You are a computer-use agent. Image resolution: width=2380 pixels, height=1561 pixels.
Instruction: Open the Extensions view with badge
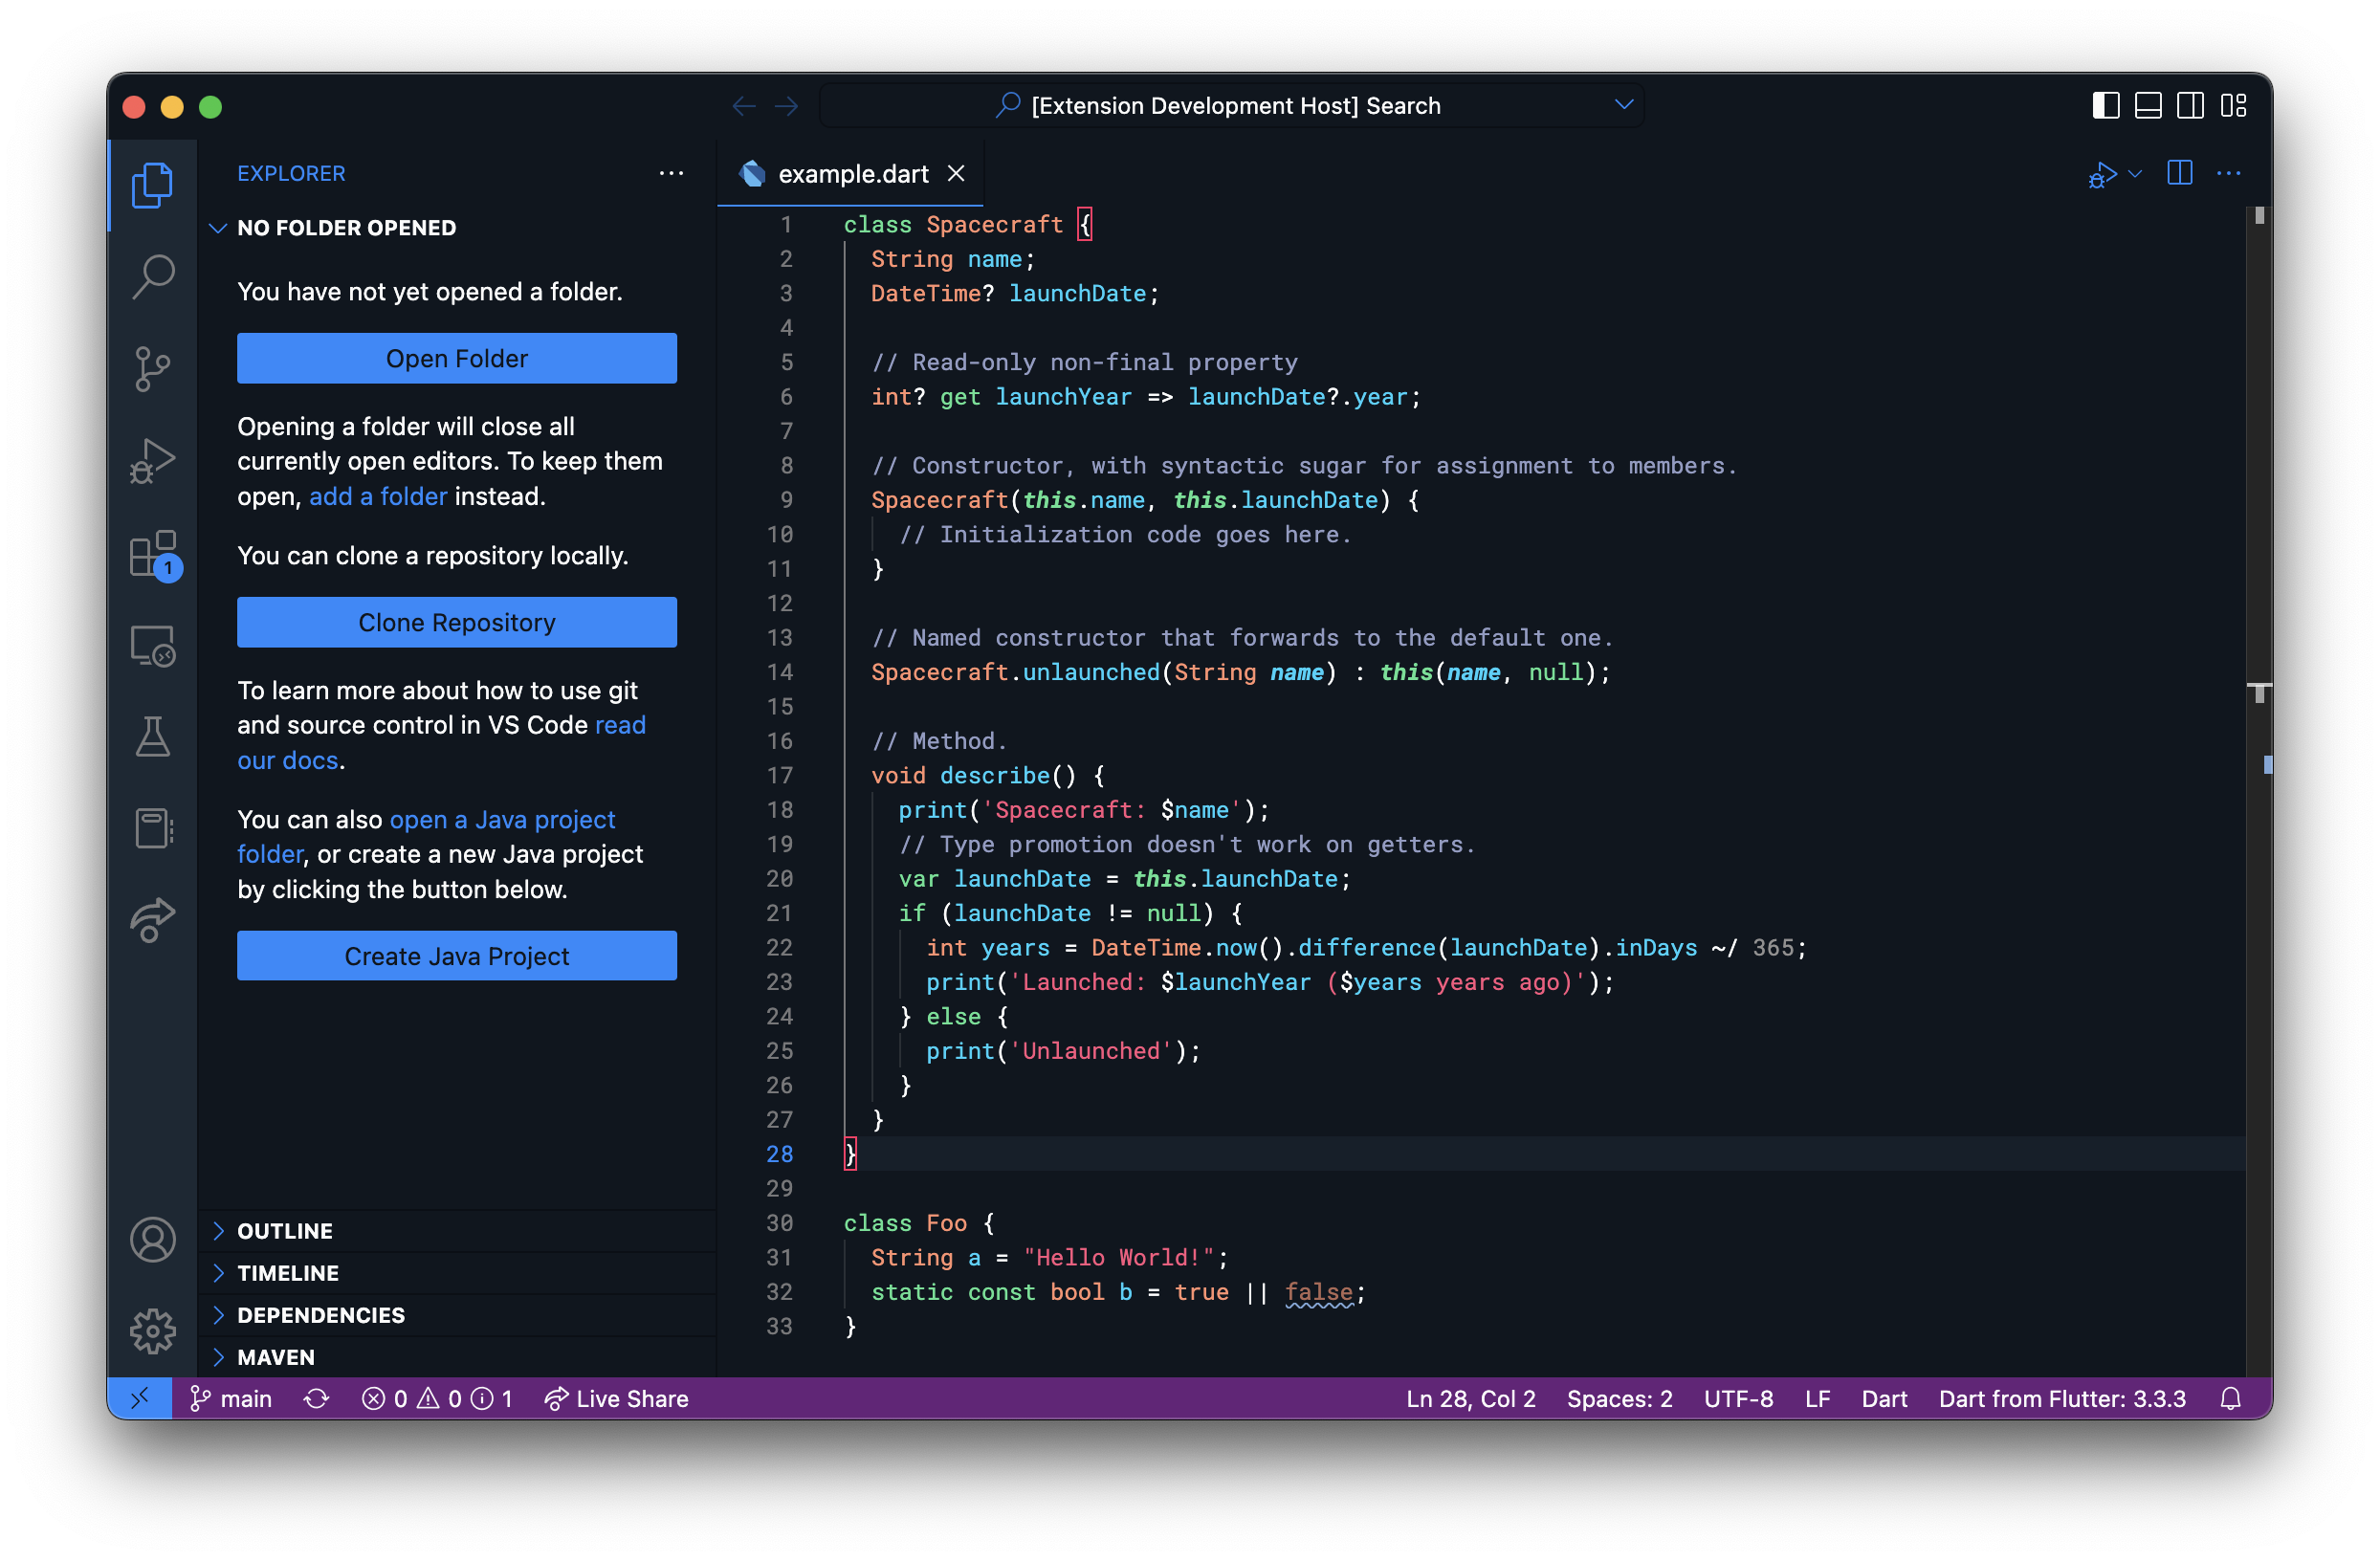coord(153,554)
